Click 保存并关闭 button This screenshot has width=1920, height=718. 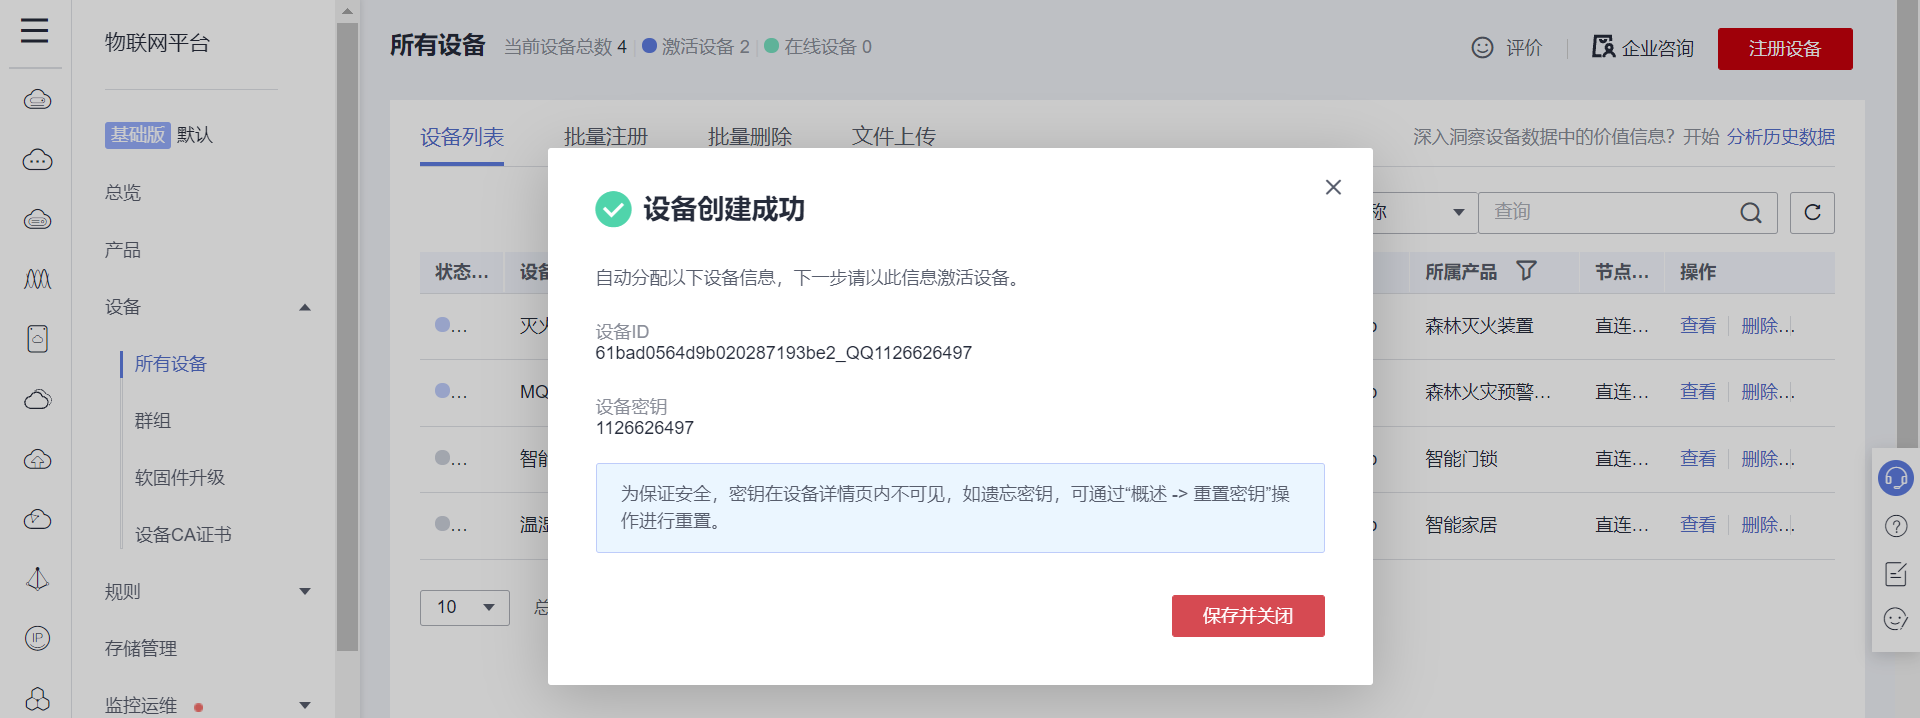pos(1248,616)
